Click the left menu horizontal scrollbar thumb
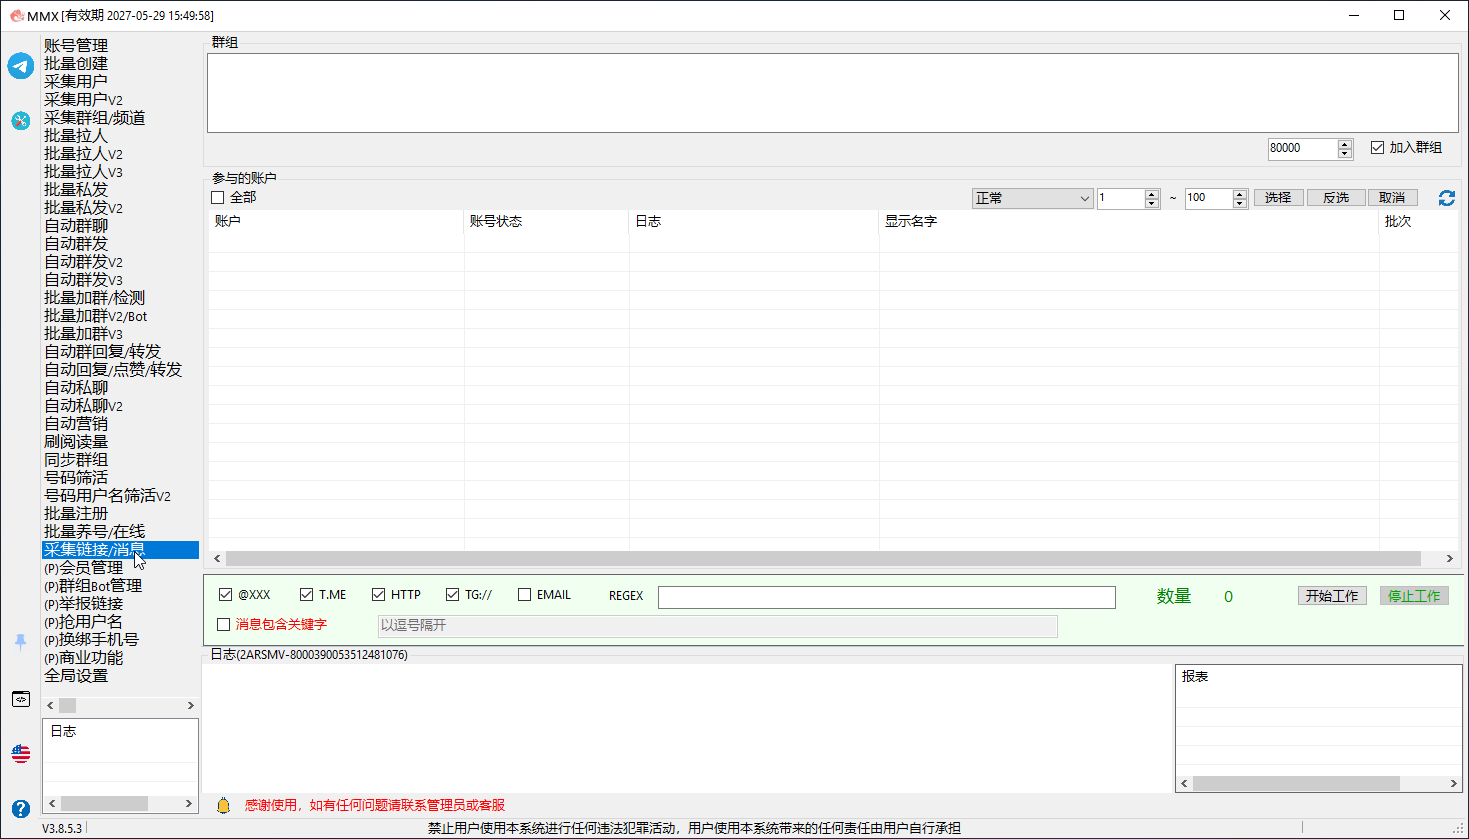 pos(68,706)
